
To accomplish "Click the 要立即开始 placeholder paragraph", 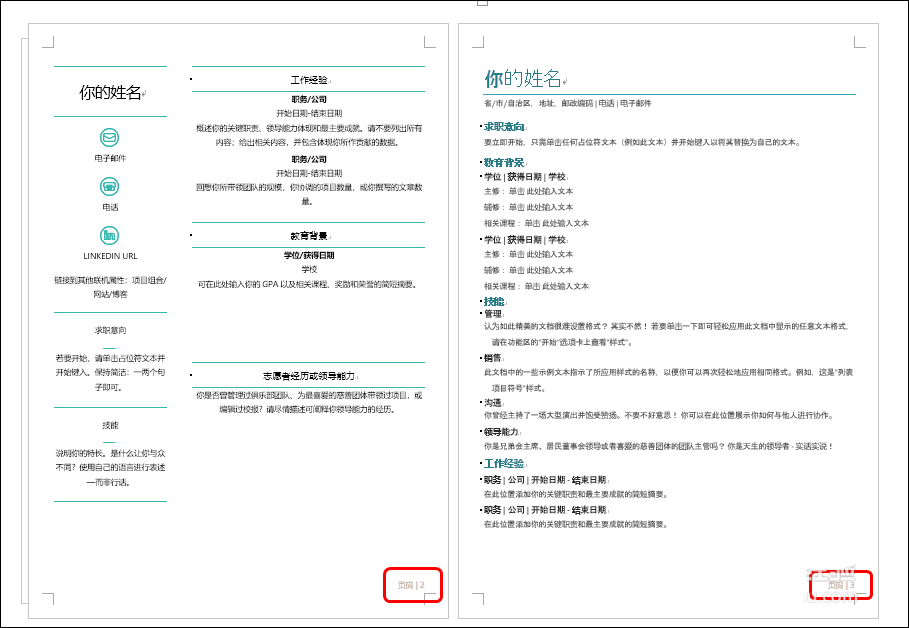I will coord(642,142).
